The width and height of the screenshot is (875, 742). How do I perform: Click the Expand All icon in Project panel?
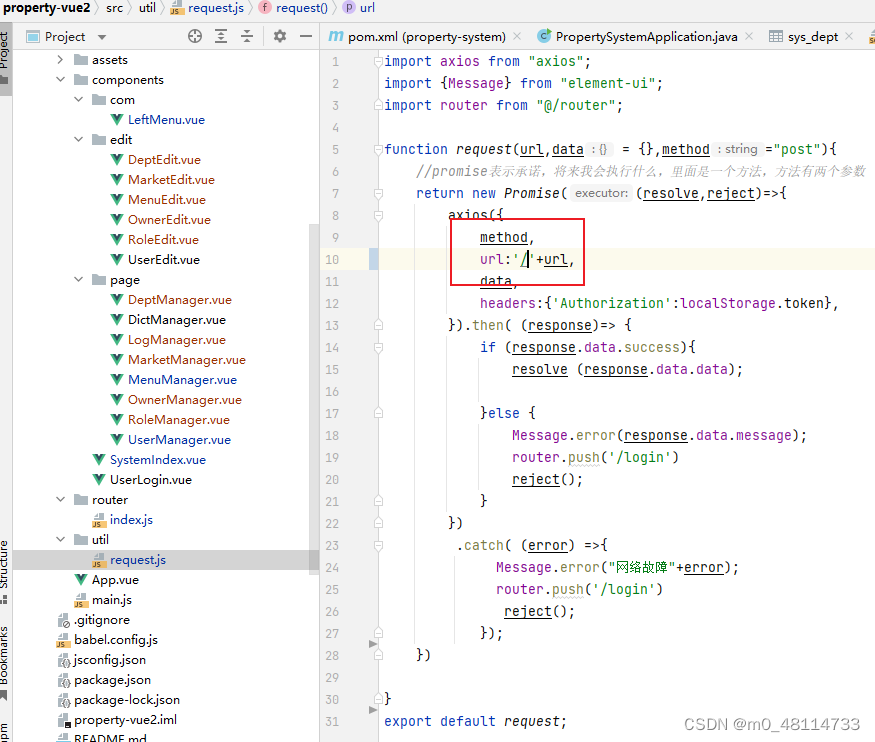click(x=221, y=37)
